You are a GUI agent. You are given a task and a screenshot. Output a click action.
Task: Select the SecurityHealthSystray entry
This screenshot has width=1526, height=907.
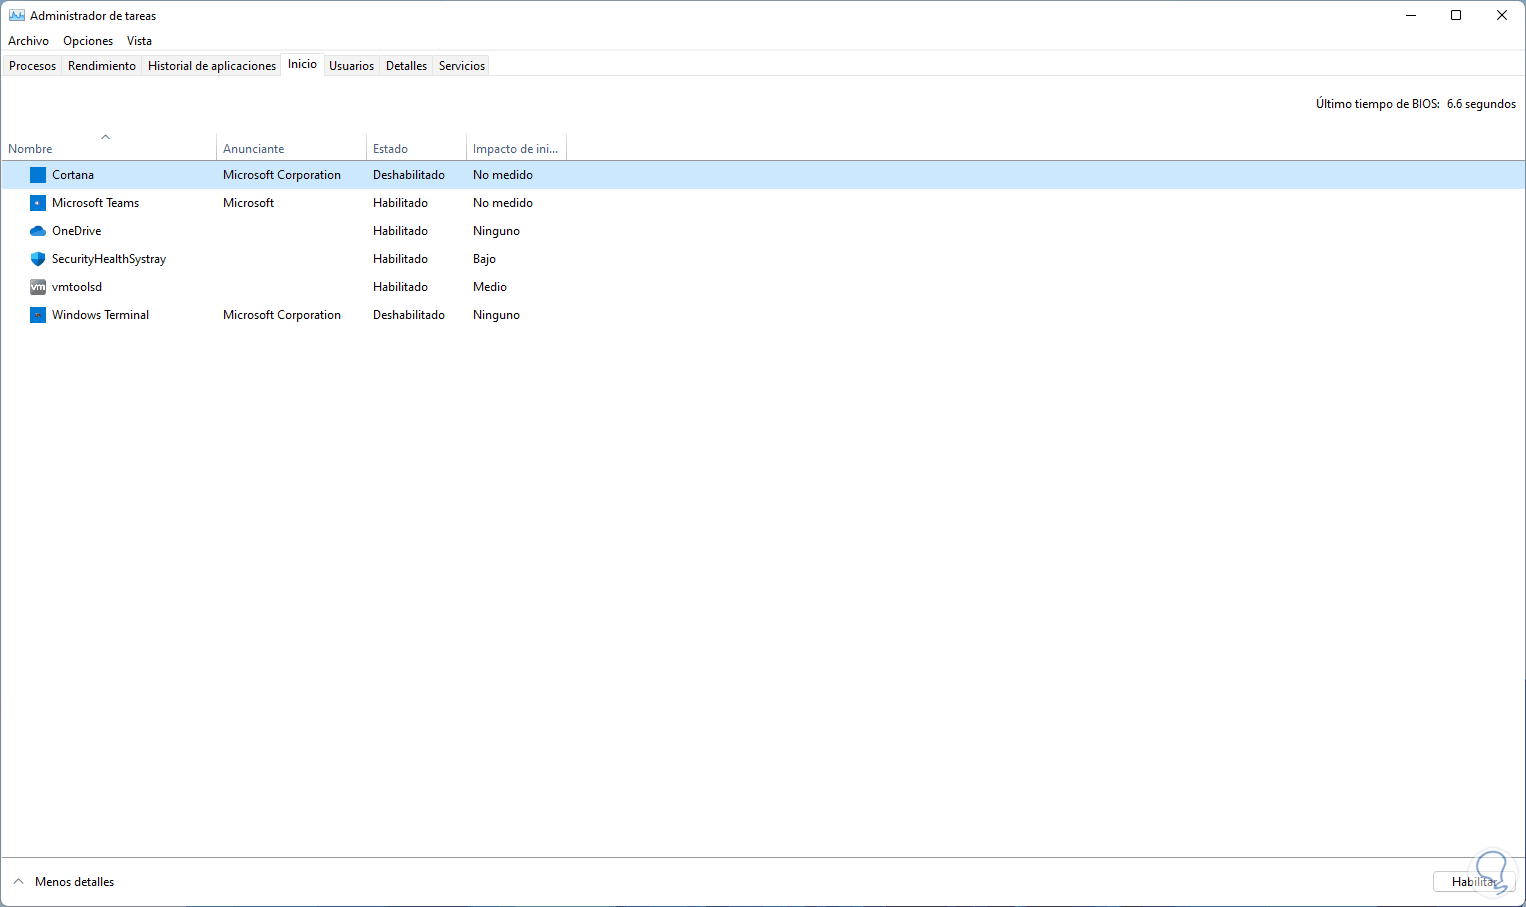tap(109, 259)
